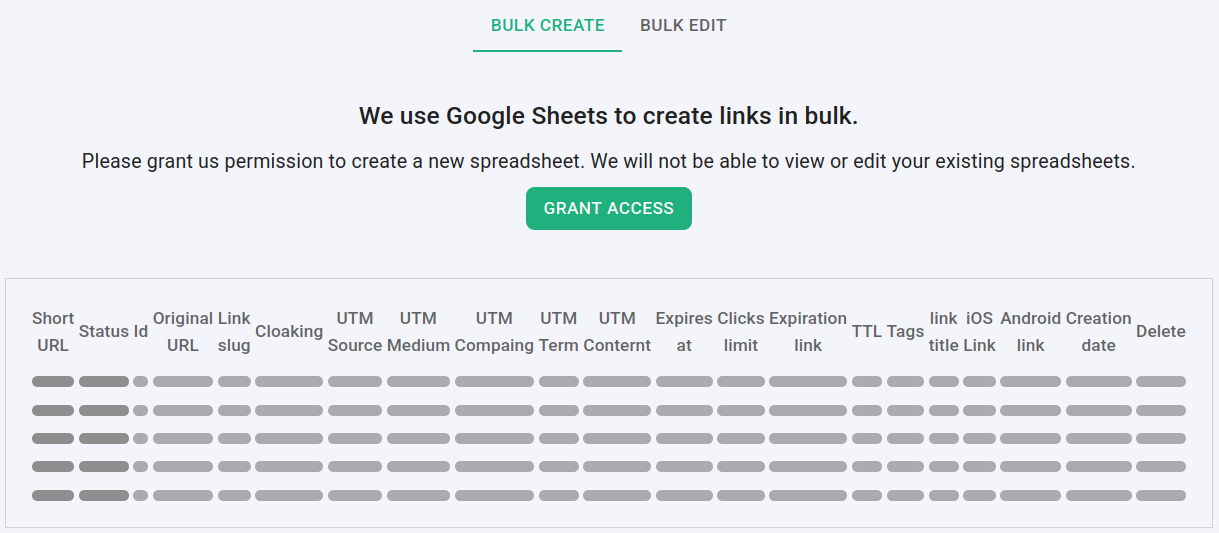
Task: Switch to the Bulk Create tab
Action: point(547,26)
